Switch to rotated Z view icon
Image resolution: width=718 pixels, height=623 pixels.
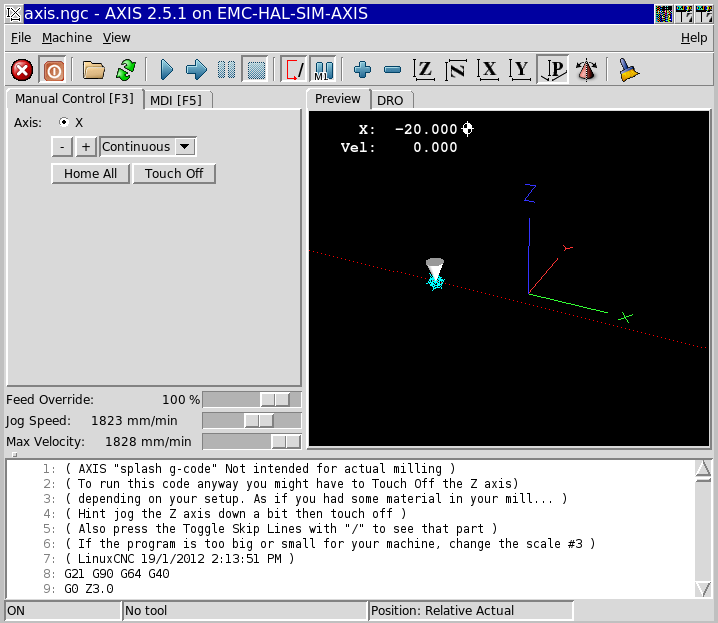456,70
